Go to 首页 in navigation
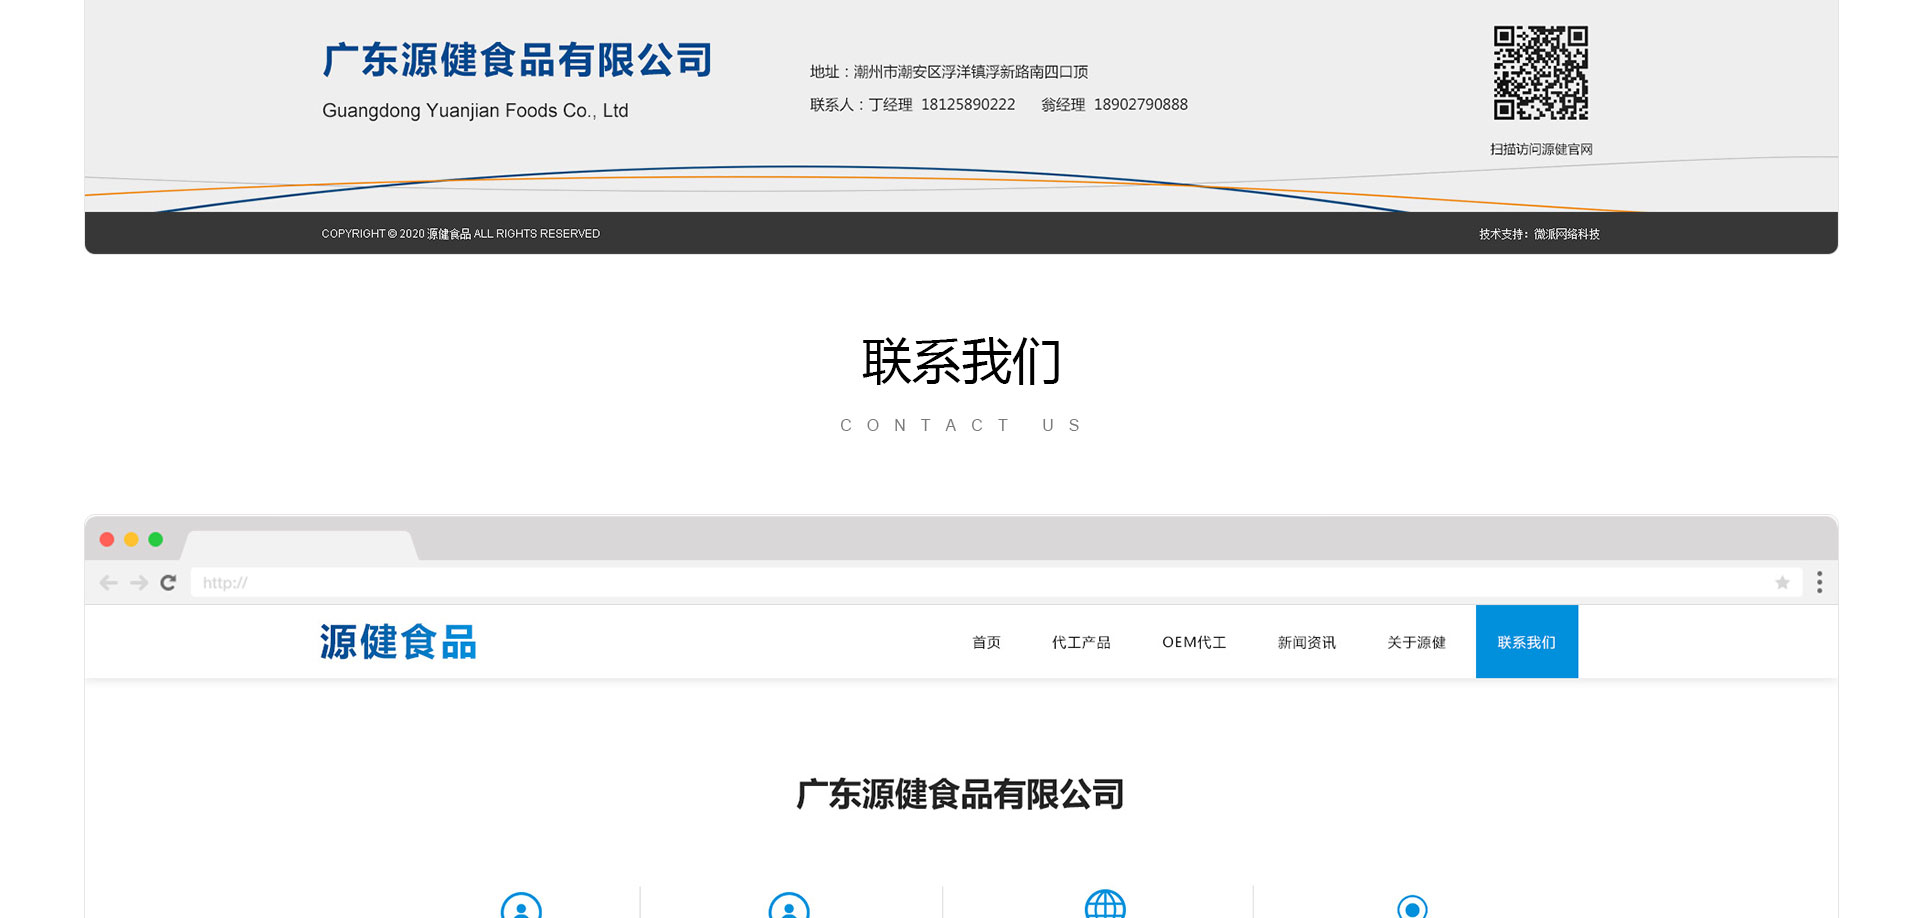 pos(986,642)
